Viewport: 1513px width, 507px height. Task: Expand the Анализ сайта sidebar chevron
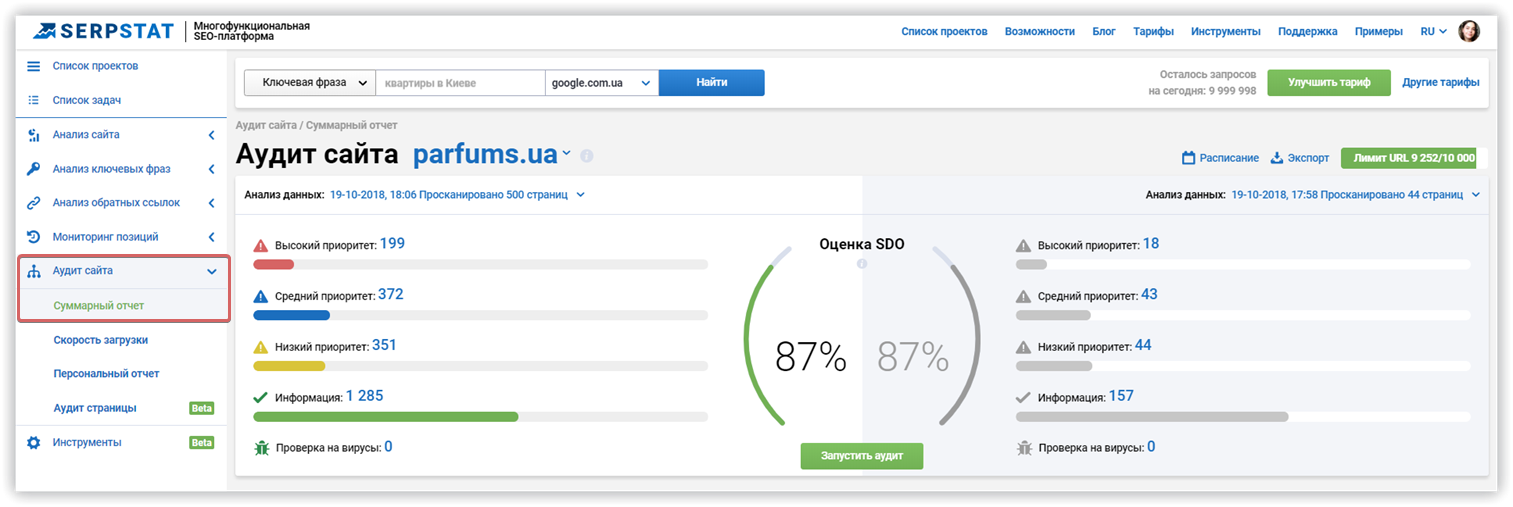[211, 135]
